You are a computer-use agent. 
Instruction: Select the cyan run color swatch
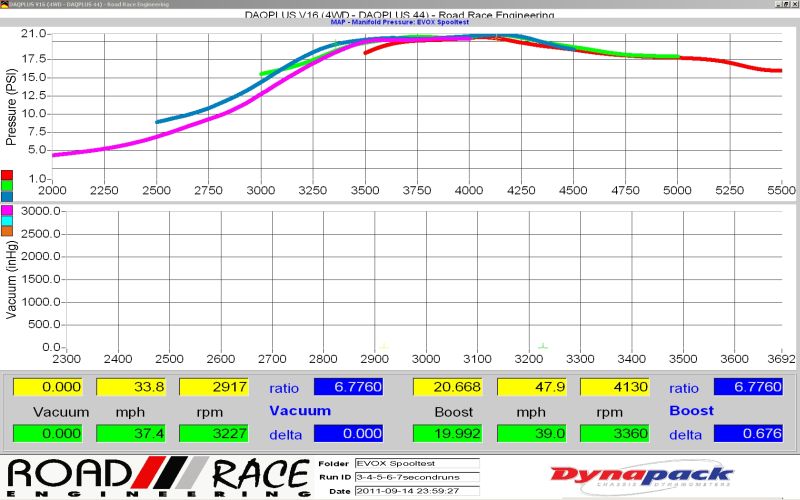(x=7, y=219)
